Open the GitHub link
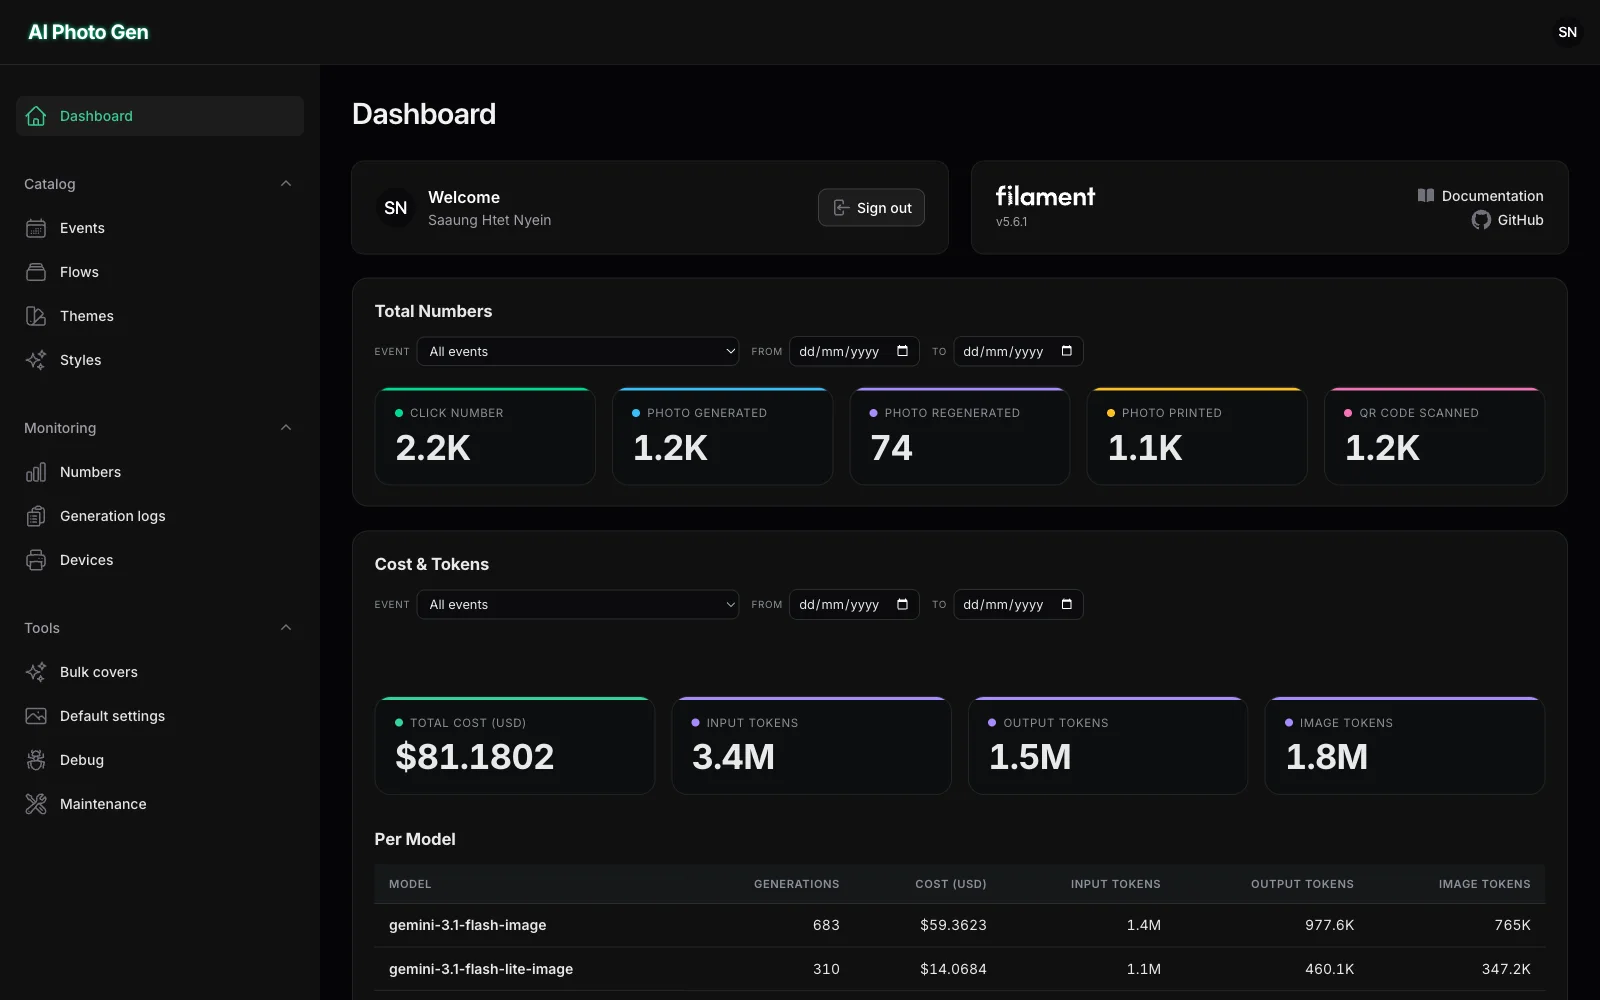 pos(1507,220)
